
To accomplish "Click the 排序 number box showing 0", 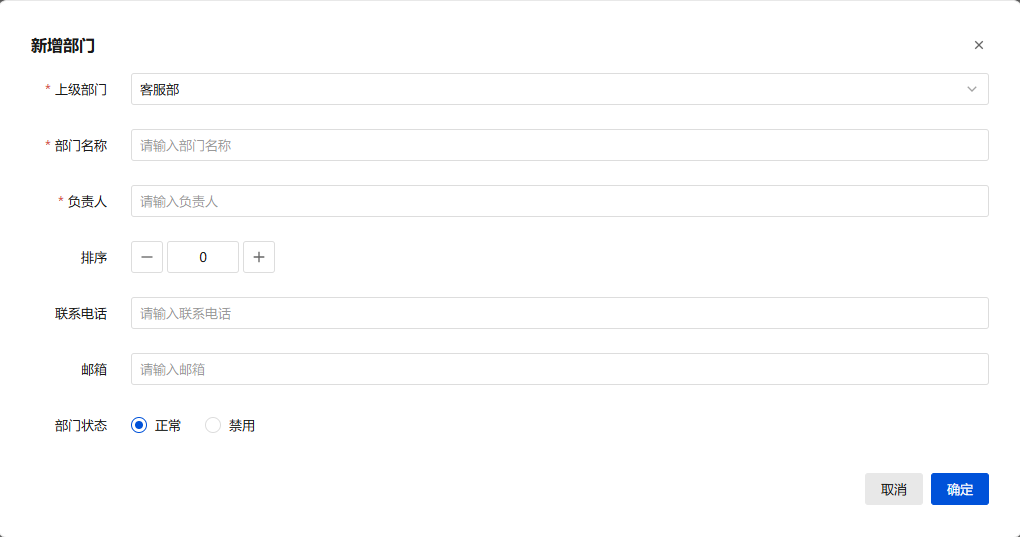I will click(x=203, y=257).
